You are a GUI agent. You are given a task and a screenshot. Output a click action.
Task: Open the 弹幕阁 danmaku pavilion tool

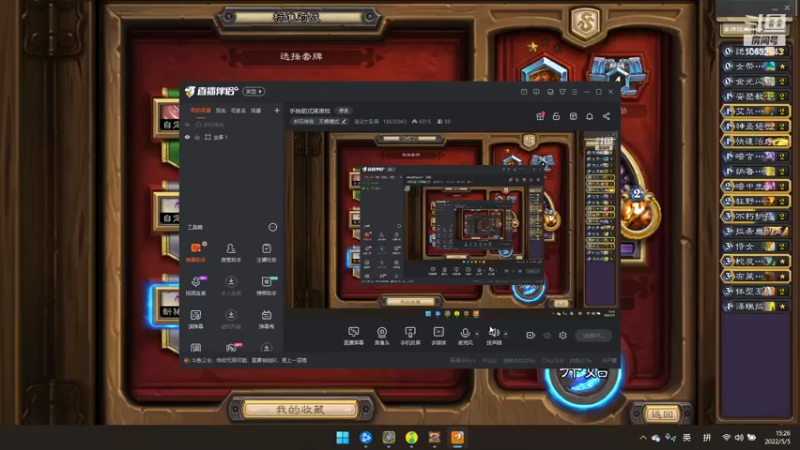[x=266, y=319]
